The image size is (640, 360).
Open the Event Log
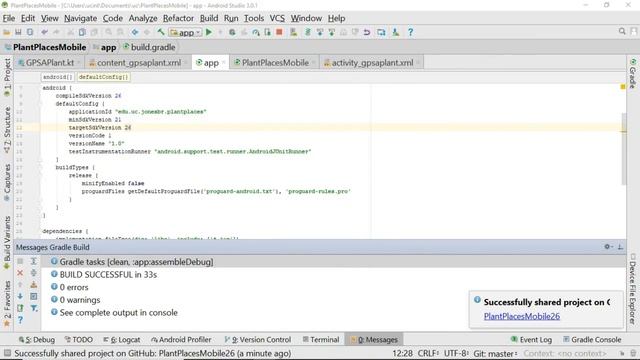[531, 340]
